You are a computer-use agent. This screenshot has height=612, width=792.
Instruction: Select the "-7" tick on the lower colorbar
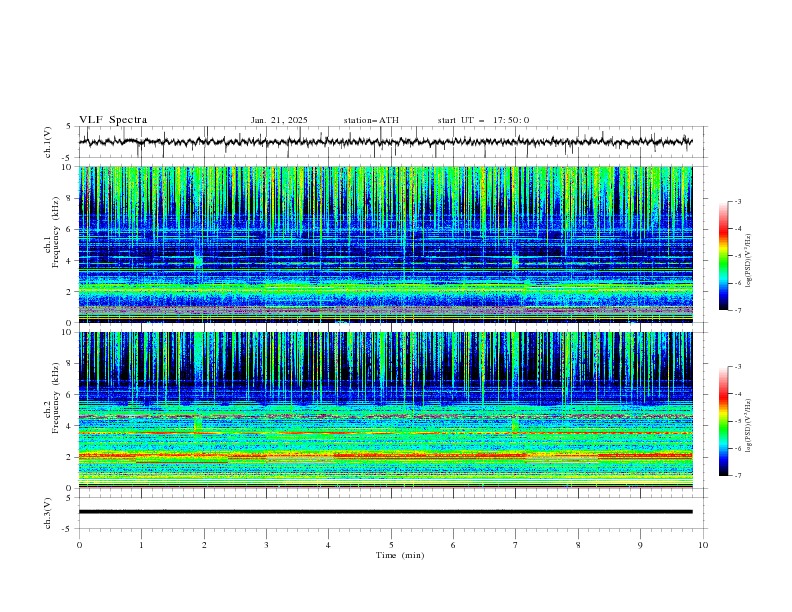737,476
